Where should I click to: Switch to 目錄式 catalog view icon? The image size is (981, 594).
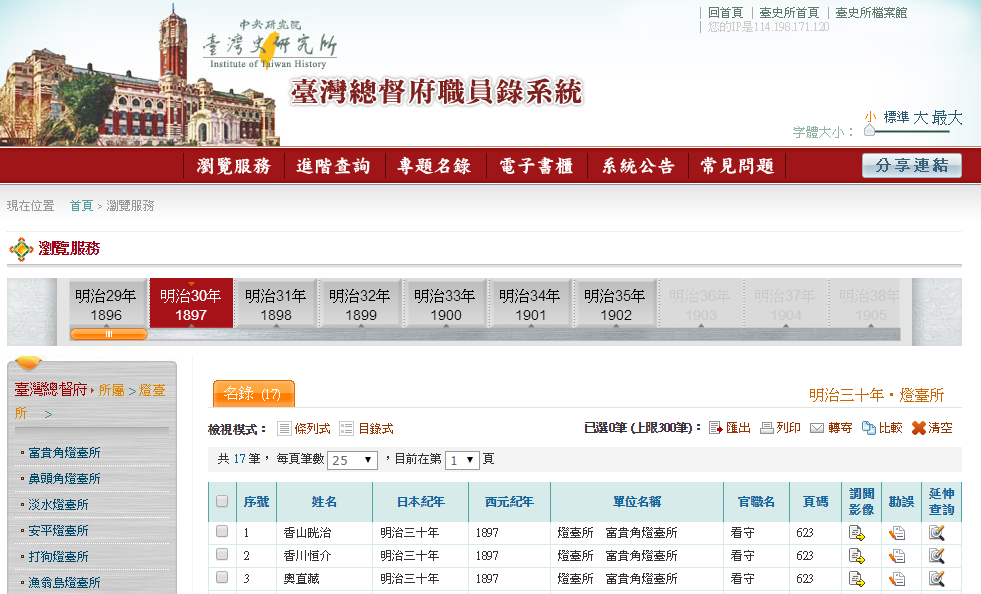[346, 429]
